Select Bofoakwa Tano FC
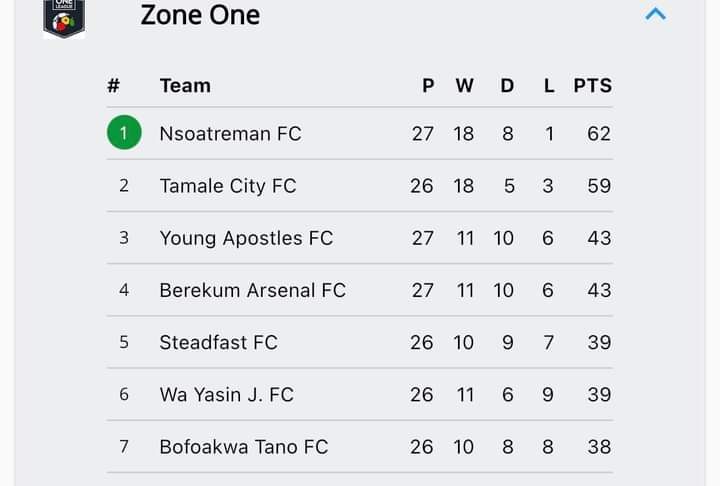The image size is (720, 486). (x=244, y=447)
